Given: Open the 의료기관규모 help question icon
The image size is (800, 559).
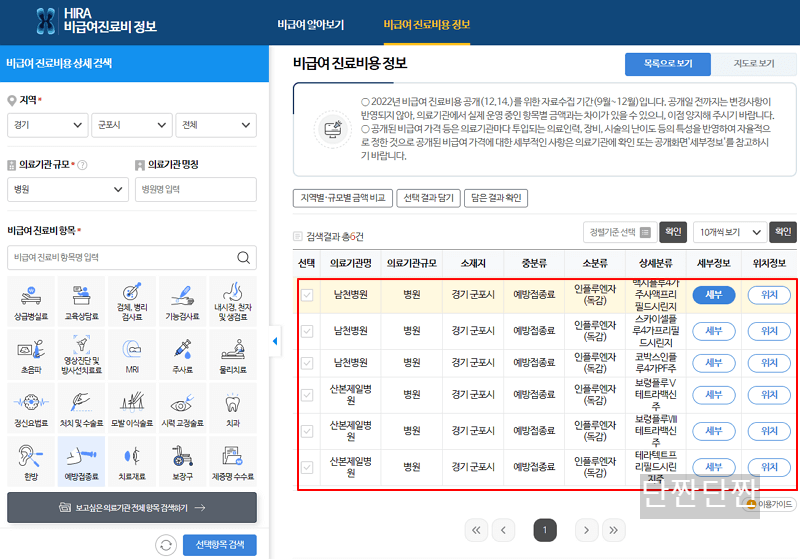Looking at the screenshot, I should coord(82,165).
